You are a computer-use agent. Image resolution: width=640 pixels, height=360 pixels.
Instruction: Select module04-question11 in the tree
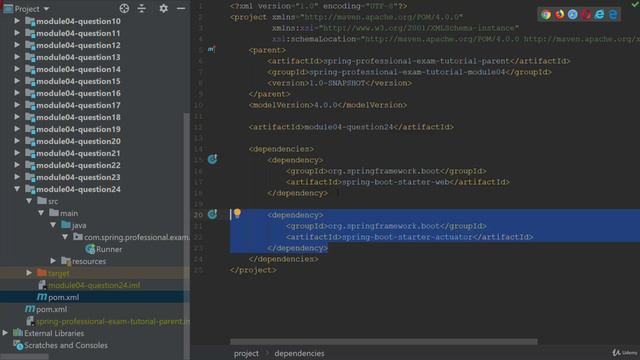point(78,33)
